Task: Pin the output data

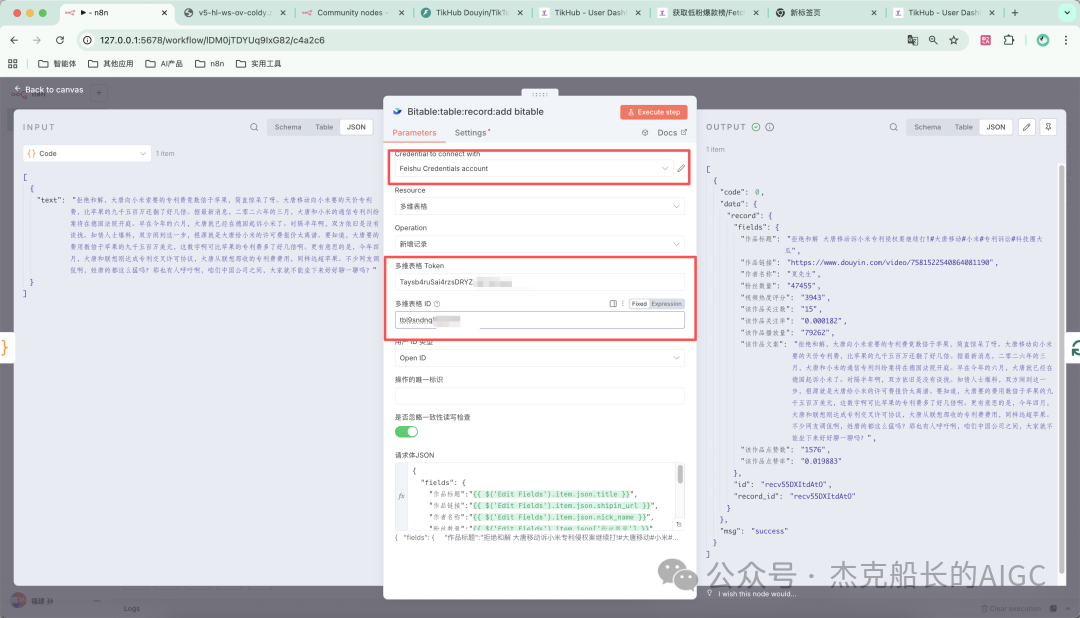Action: click(x=1048, y=127)
